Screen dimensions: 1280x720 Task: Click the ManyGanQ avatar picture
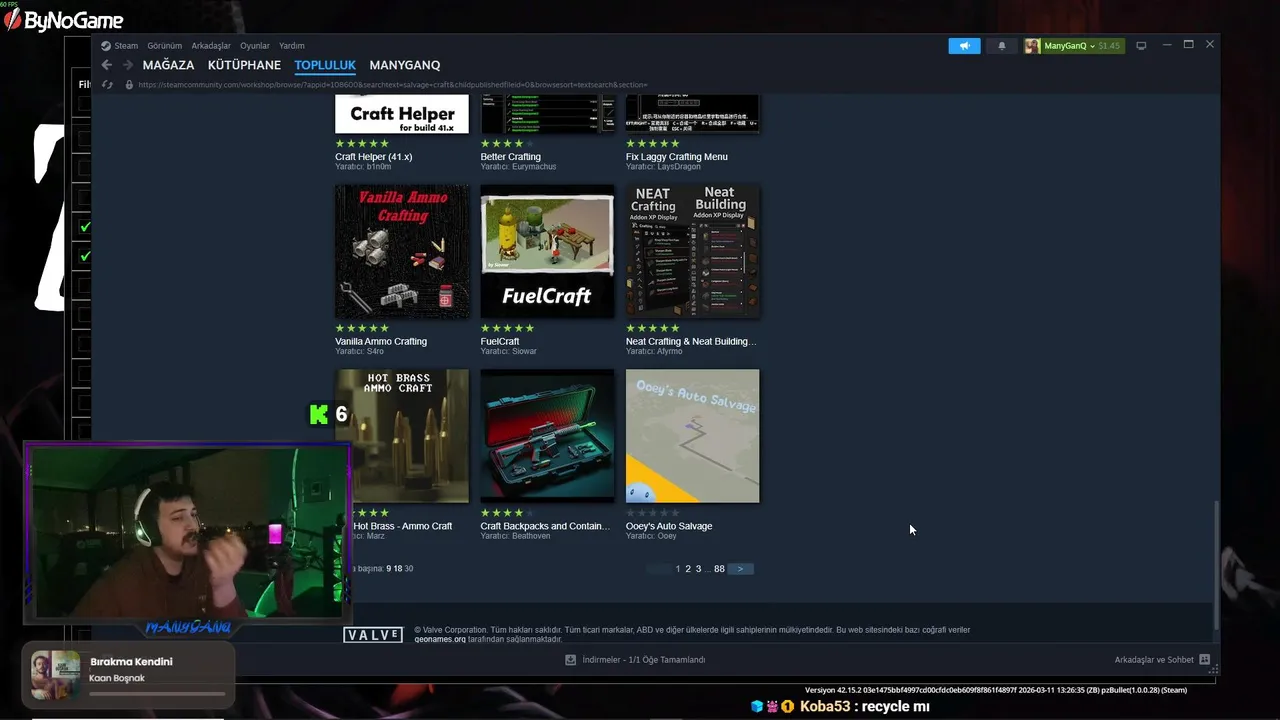[1032, 45]
